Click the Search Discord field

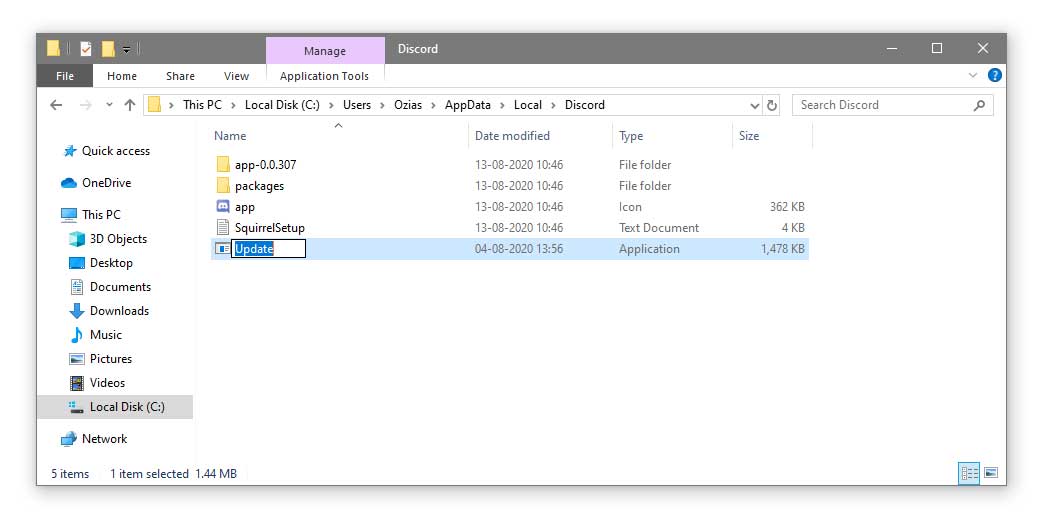click(x=892, y=105)
